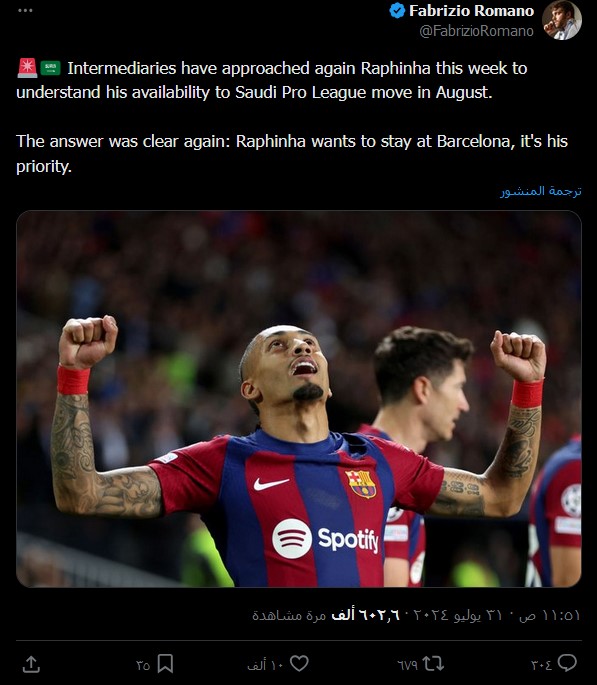Click the reply count 304
The image size is (597, 685).
tap(542, 665)
